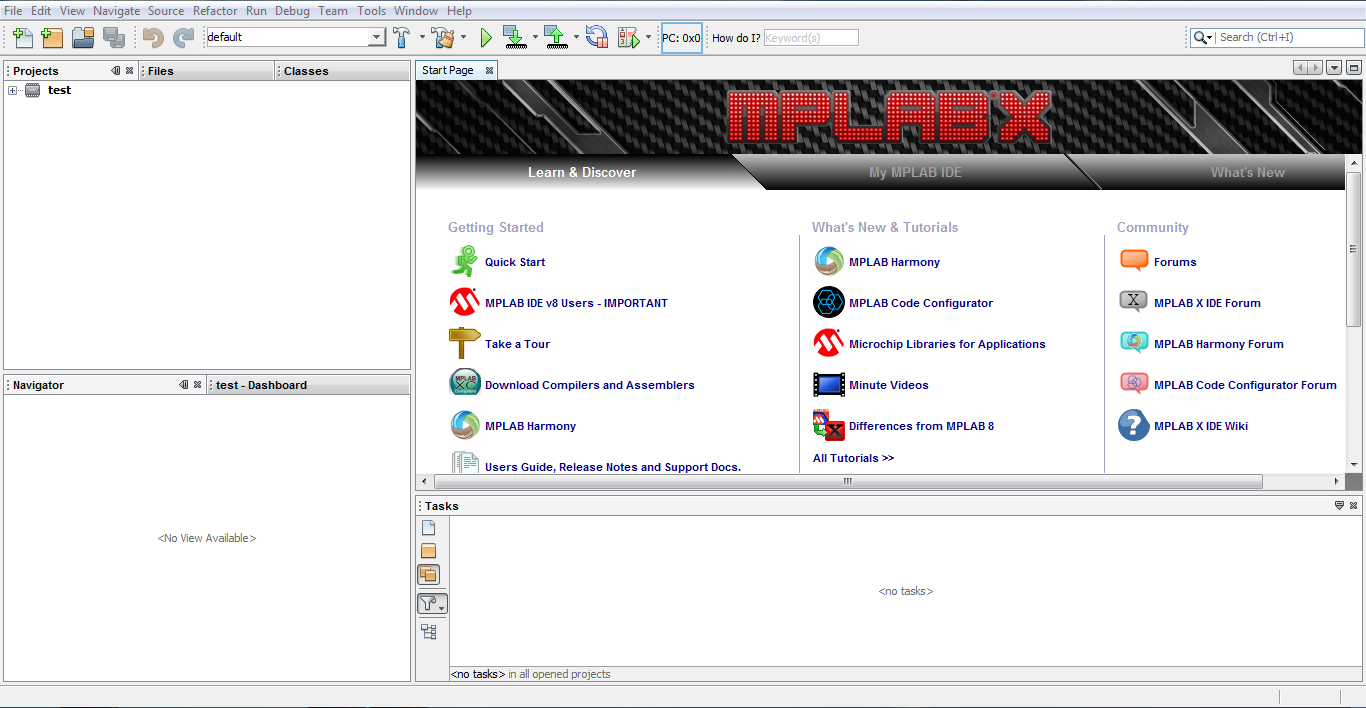The image size is (1366, 708).
Task: Open the search options magnifier dropdown
Action: (x=1203, y=37)
